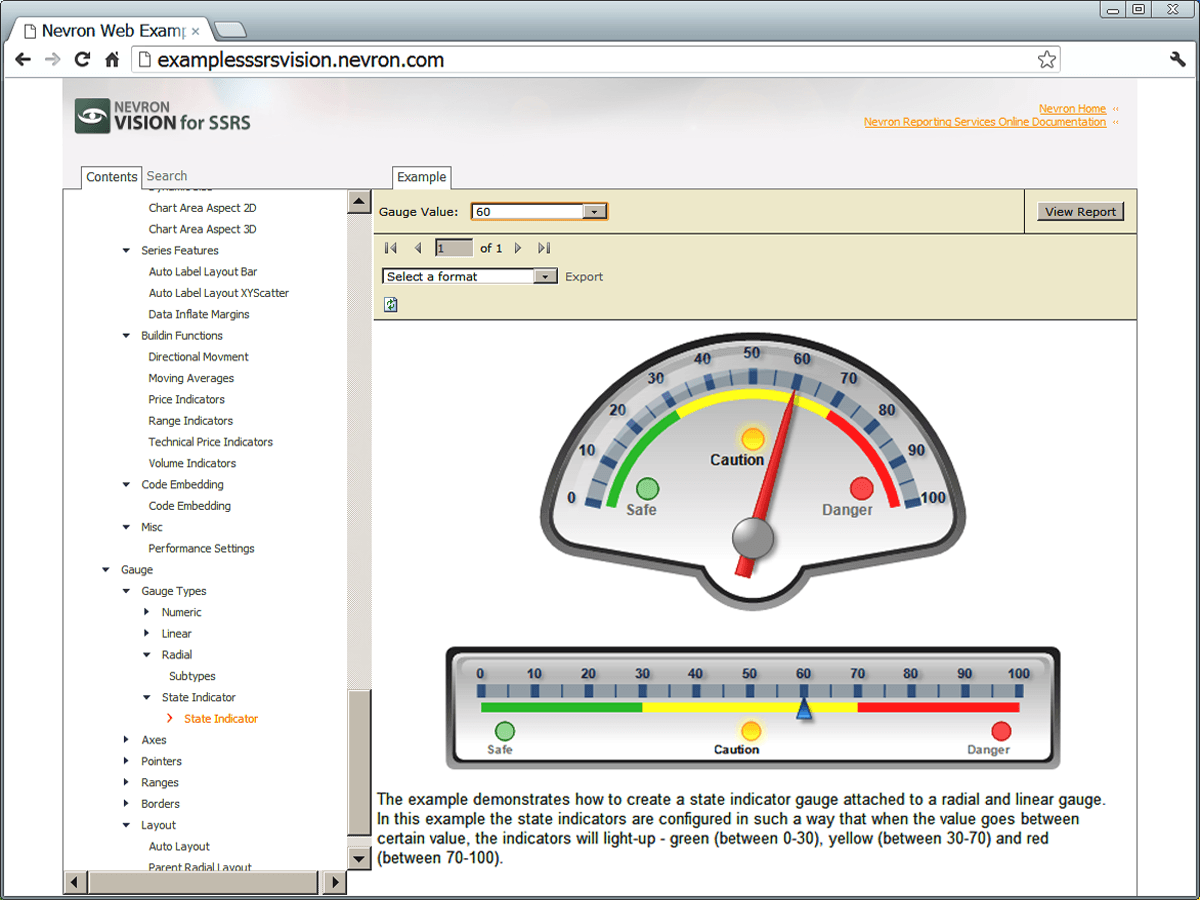Open Nevron Reporting Services Online Documentation
The image size is (1200, 900).
[985, 122]
